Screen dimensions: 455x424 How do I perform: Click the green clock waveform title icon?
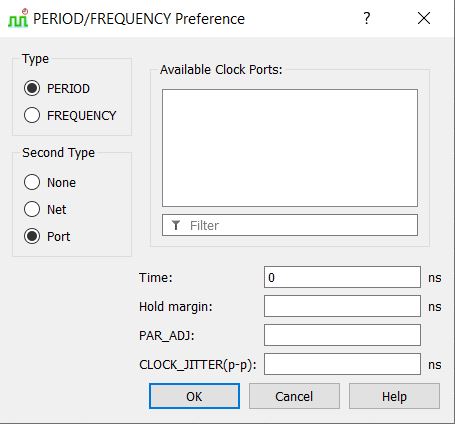pyautogui.click(x=18, y=19)
